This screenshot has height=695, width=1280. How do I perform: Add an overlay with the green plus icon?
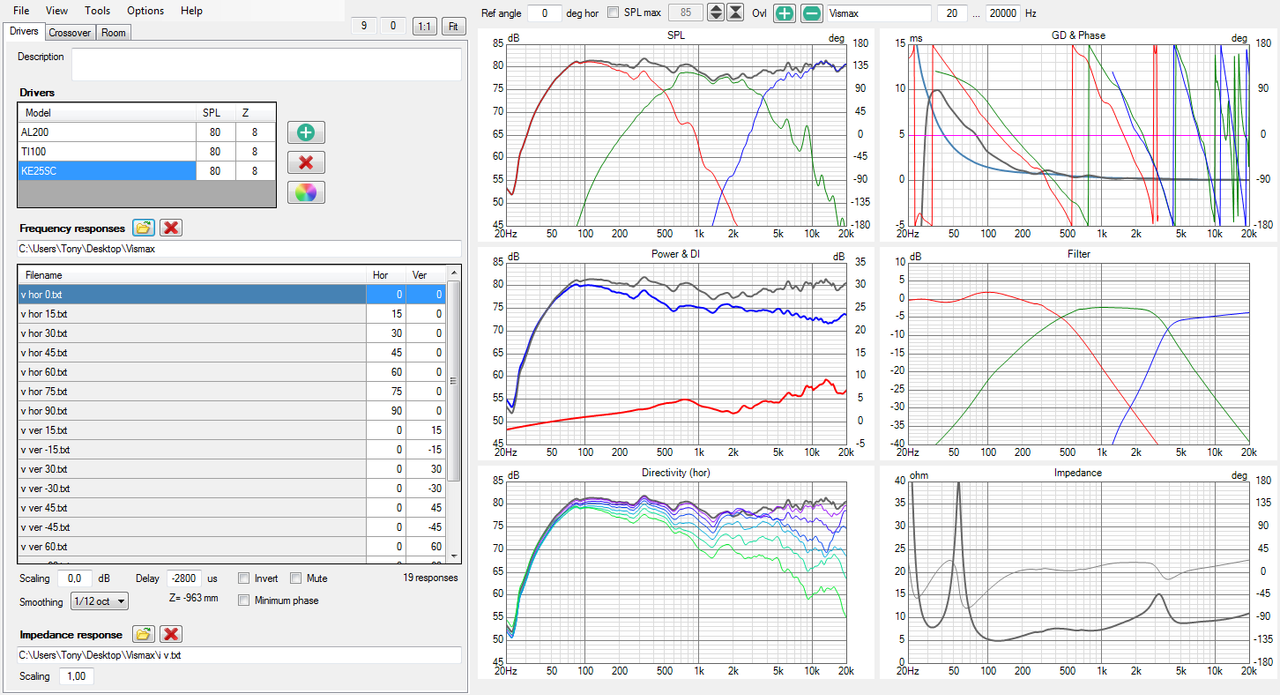pos(785,12)
